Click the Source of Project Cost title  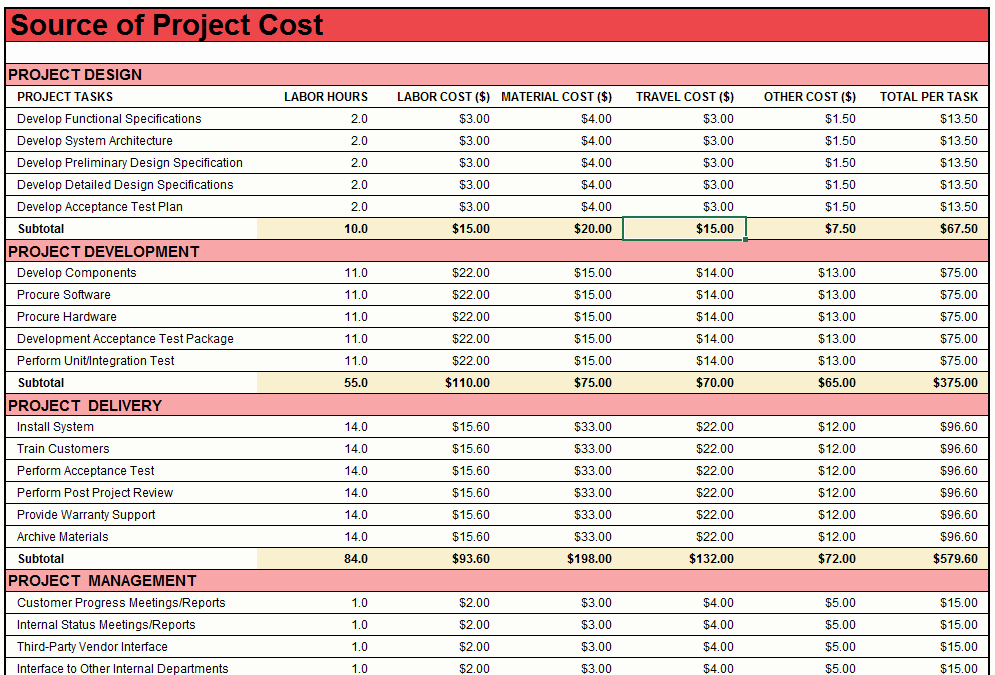167,25
